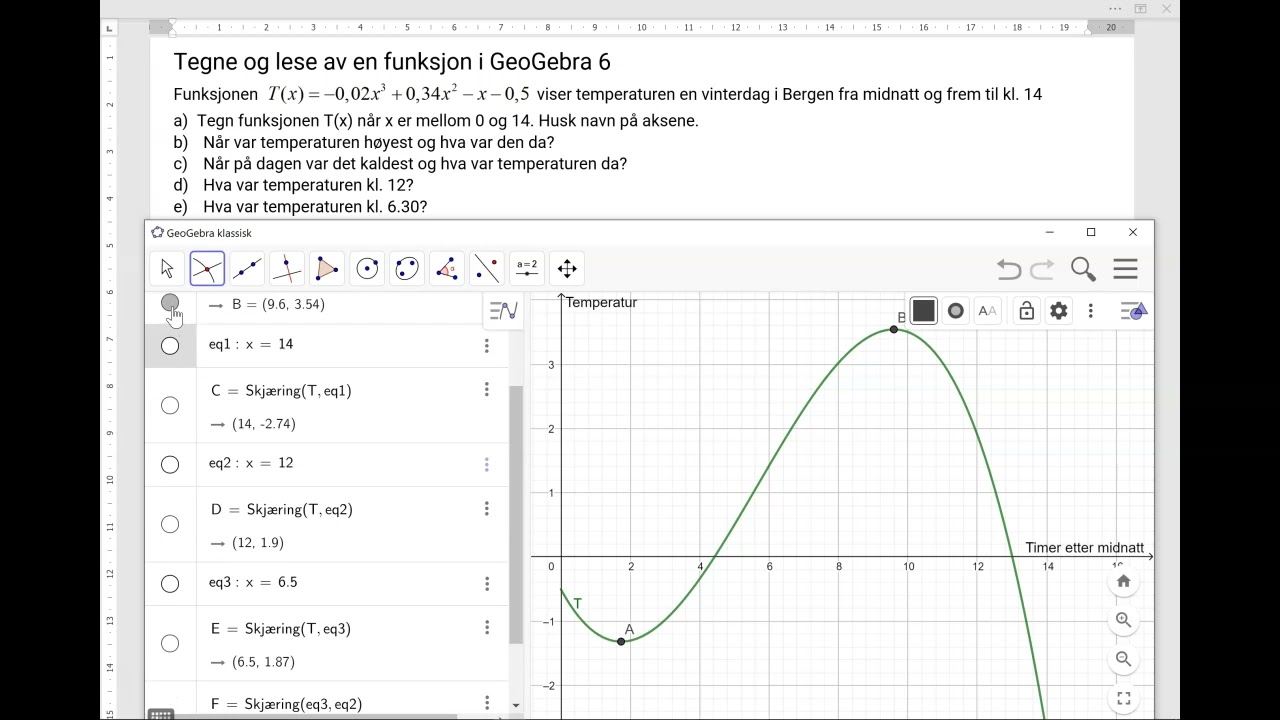Toggle the algebra style bar icon
1280x720 pixels.
click(503, 310)
